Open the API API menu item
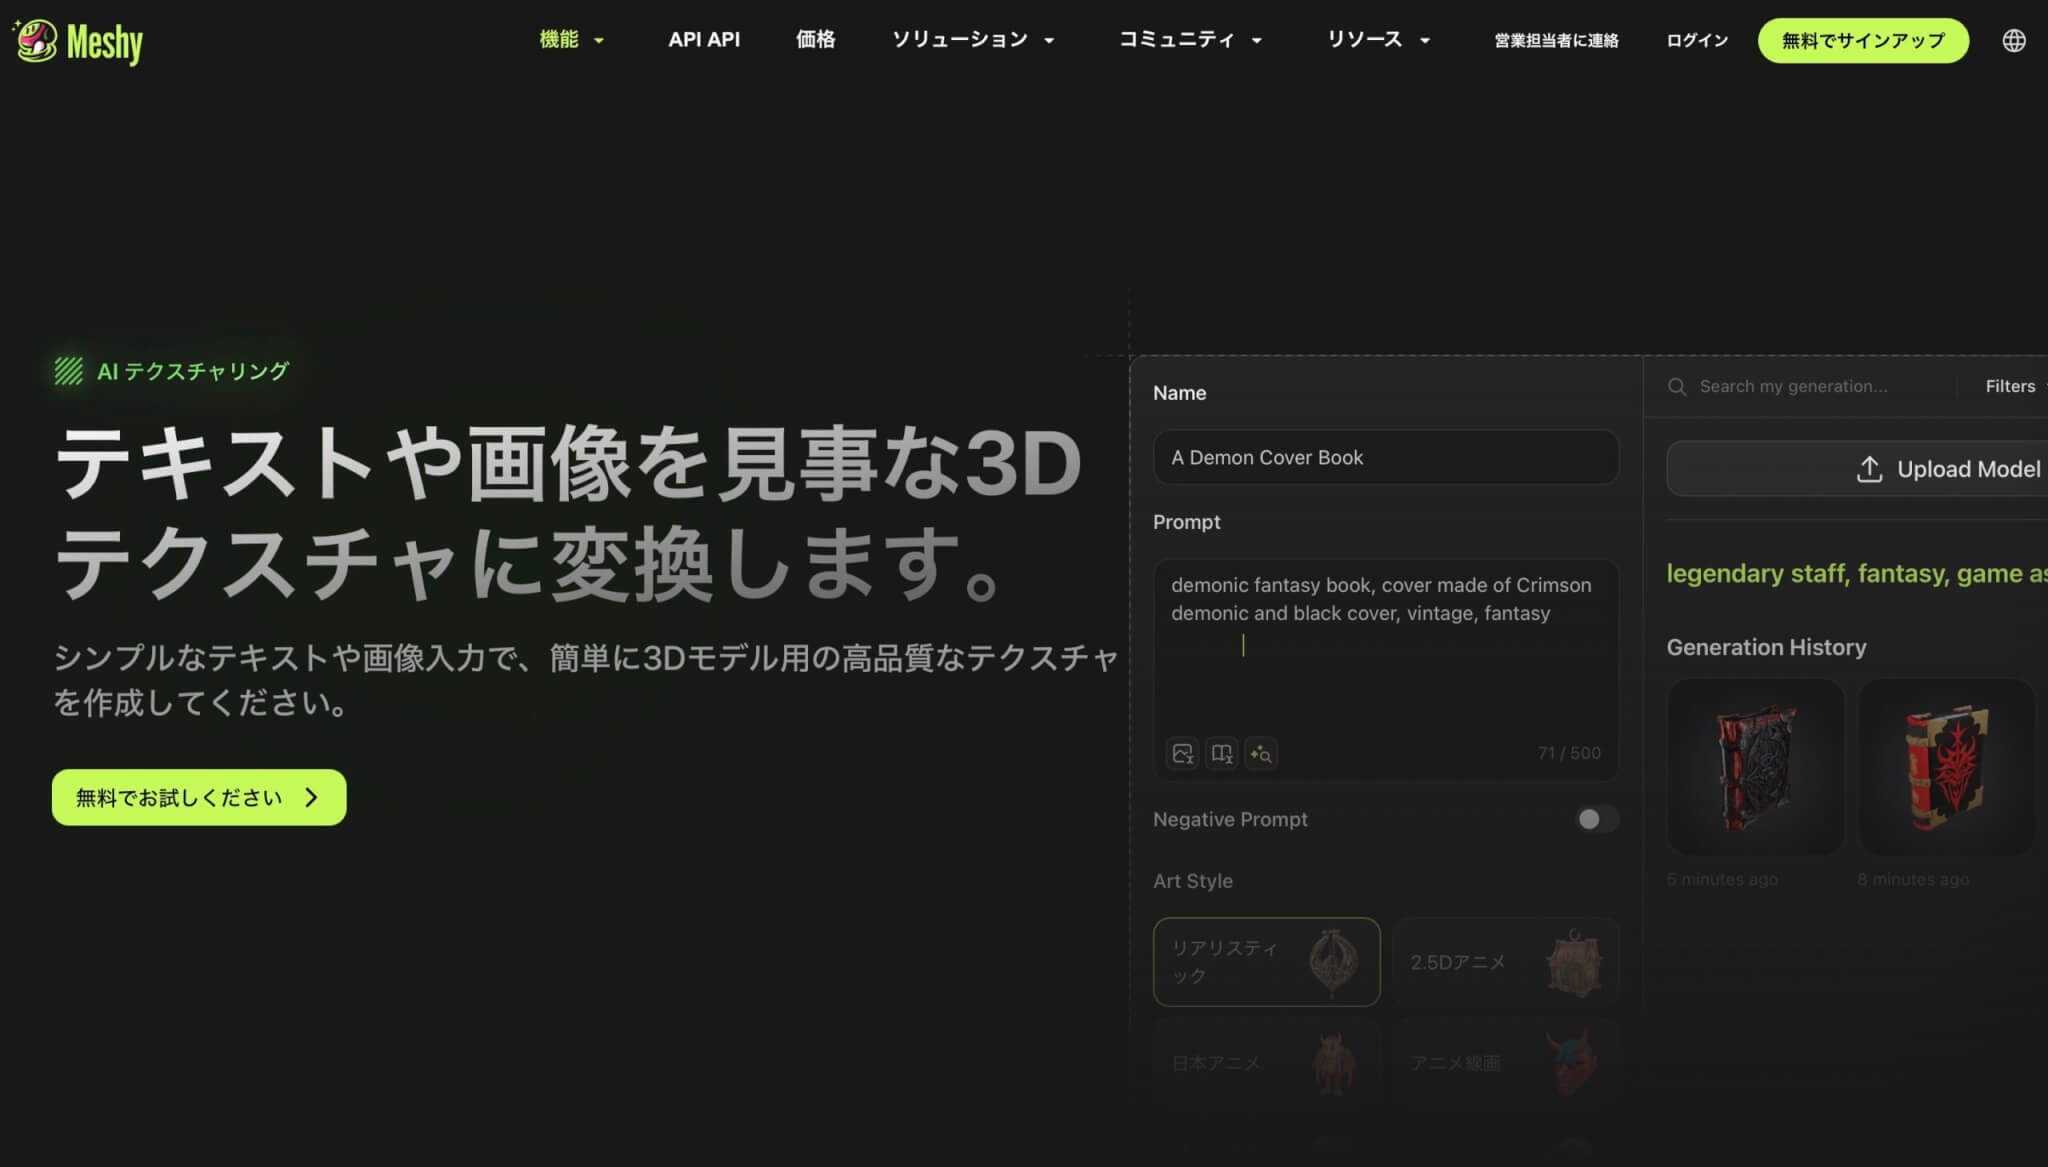Image resolution: width=2048 pixels, height=1167 pixels. (704, 40)
